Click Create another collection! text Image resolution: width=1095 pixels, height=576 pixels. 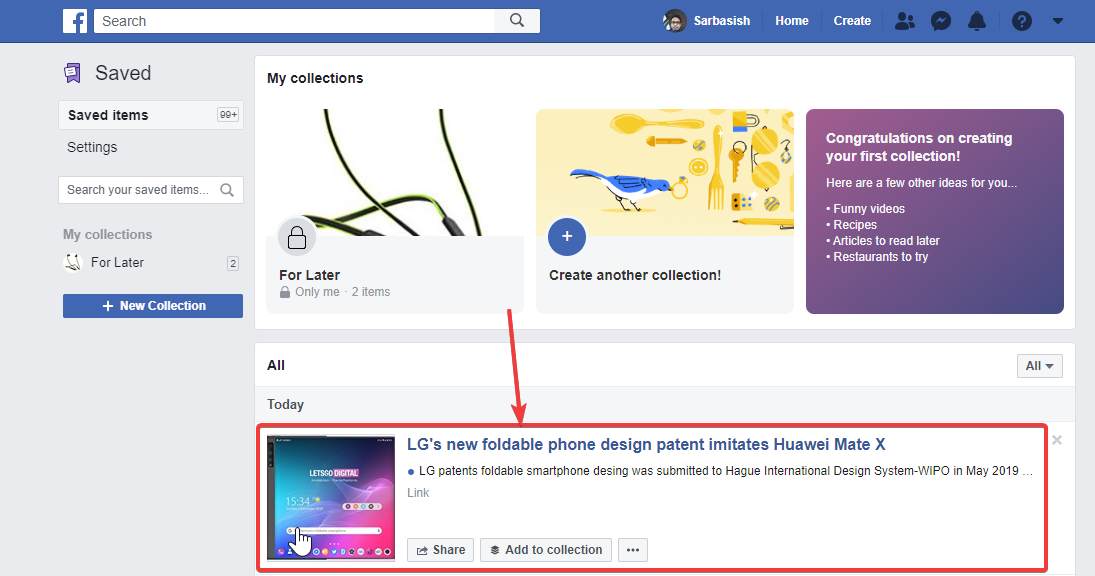click(x=635, y=275)
